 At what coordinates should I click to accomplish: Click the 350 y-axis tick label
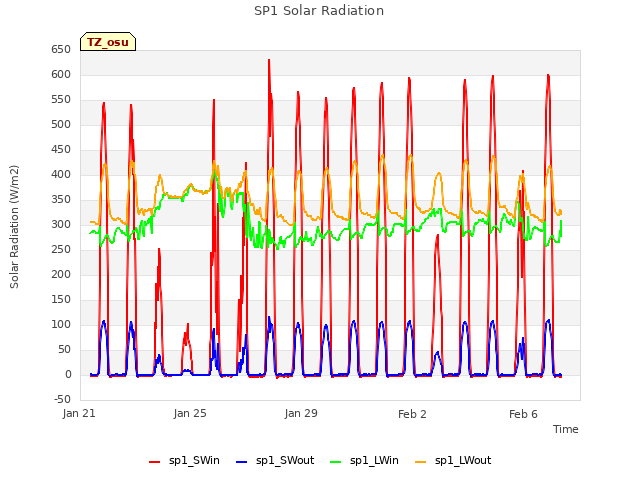tap(61, 199)
